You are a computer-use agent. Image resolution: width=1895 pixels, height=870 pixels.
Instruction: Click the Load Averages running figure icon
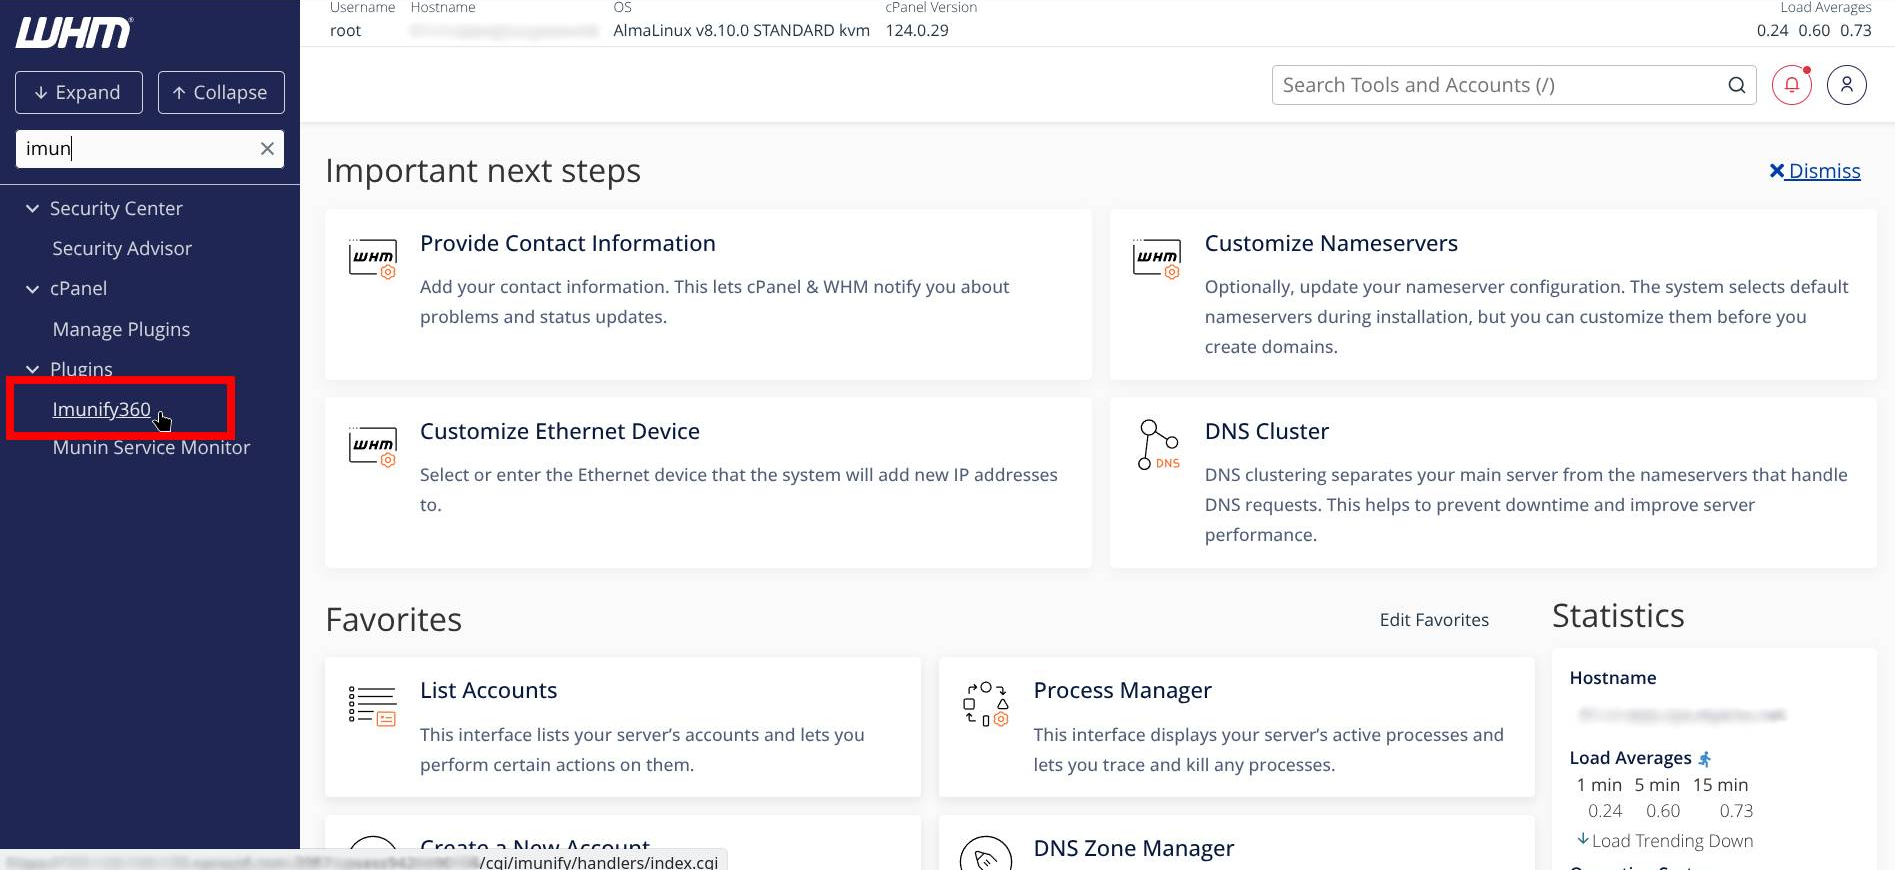(x=1705, y=759)
